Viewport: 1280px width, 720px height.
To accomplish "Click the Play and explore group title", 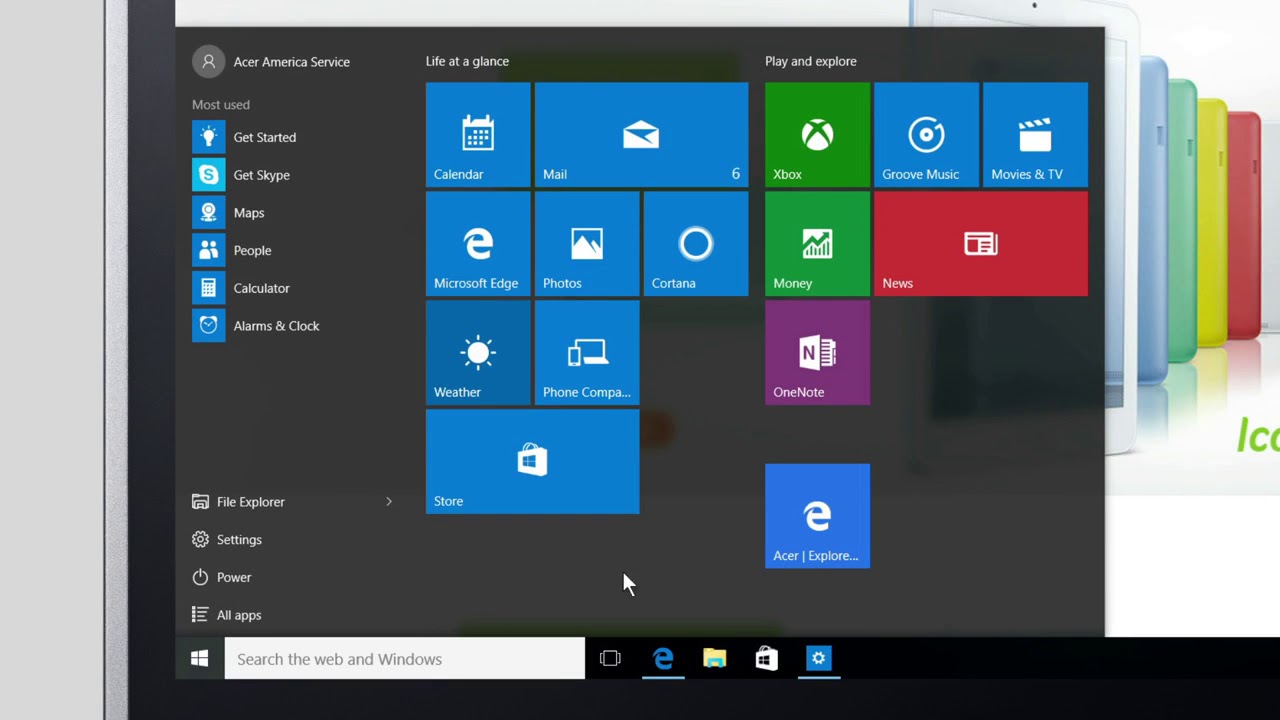I will (811, 62).
